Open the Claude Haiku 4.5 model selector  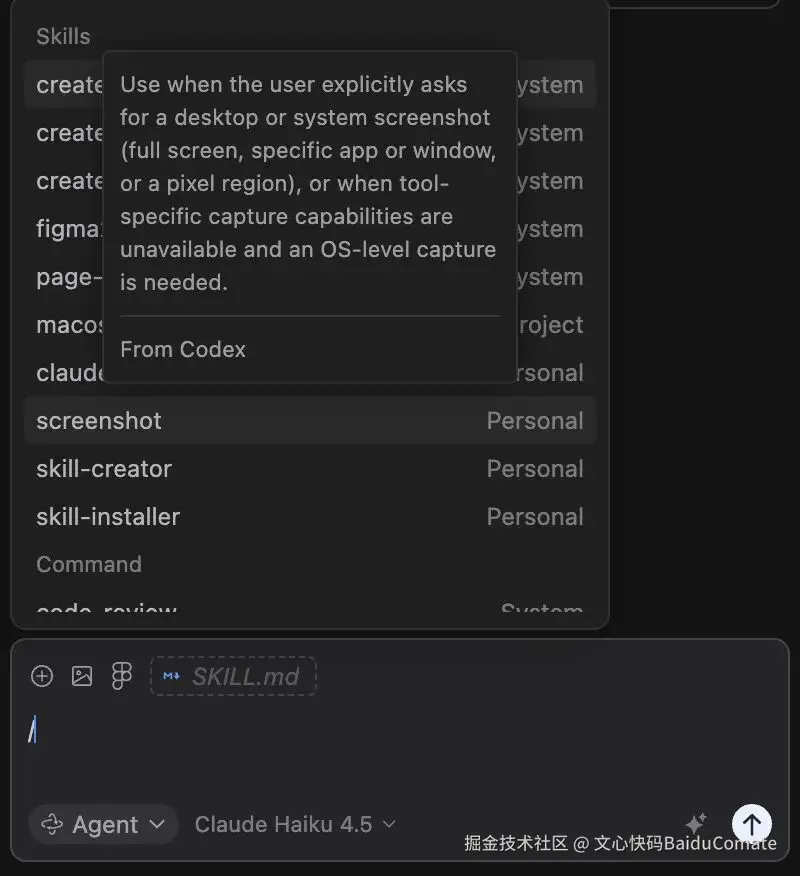295,825
